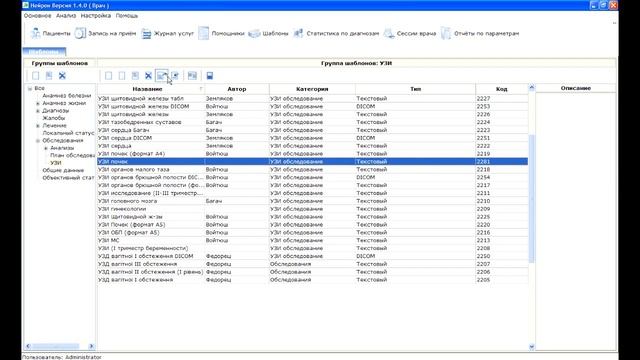Collapse the Обследования tree node
The width and height of the screenshot is (640, 360).
coord(38,140)
